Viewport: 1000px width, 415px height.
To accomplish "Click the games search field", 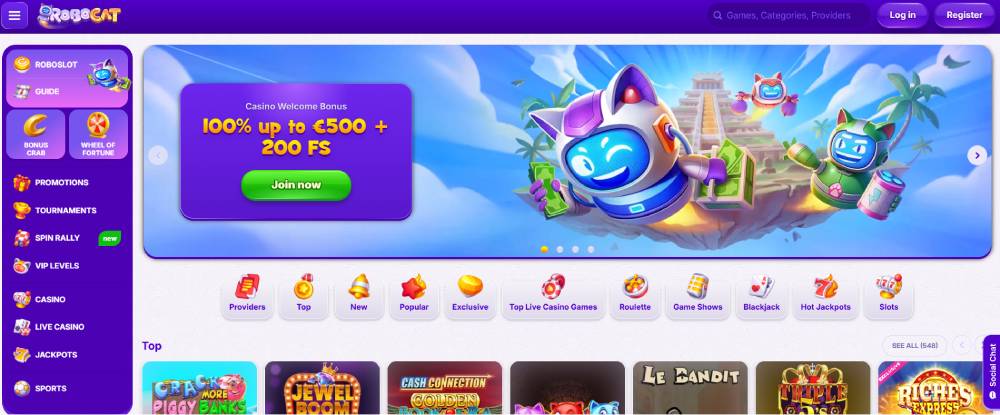I will point(788,15).
